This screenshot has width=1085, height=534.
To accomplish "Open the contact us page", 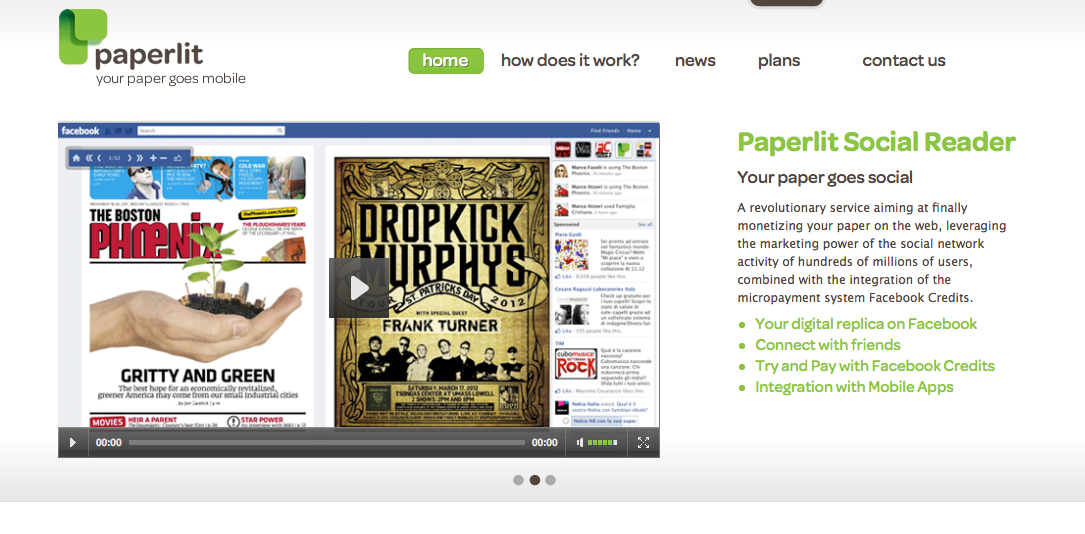I will coord(904,61).
